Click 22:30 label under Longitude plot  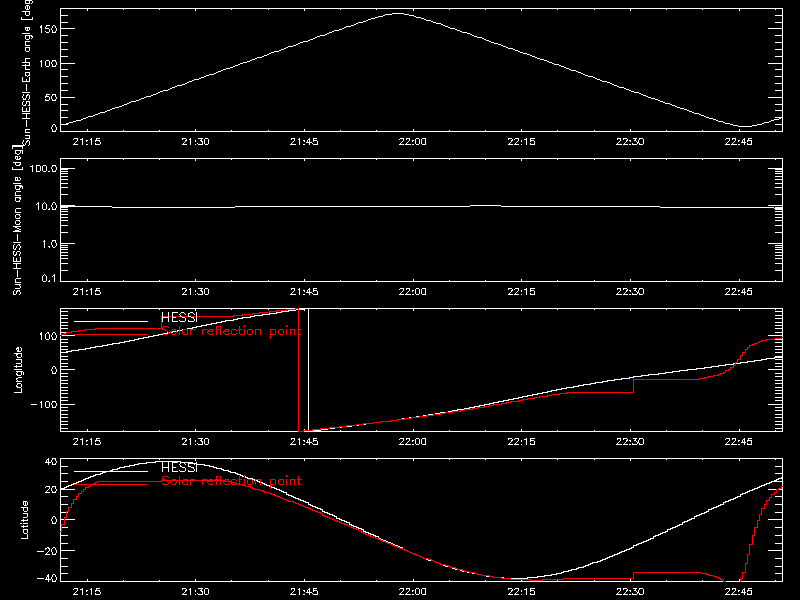point(630,441)
